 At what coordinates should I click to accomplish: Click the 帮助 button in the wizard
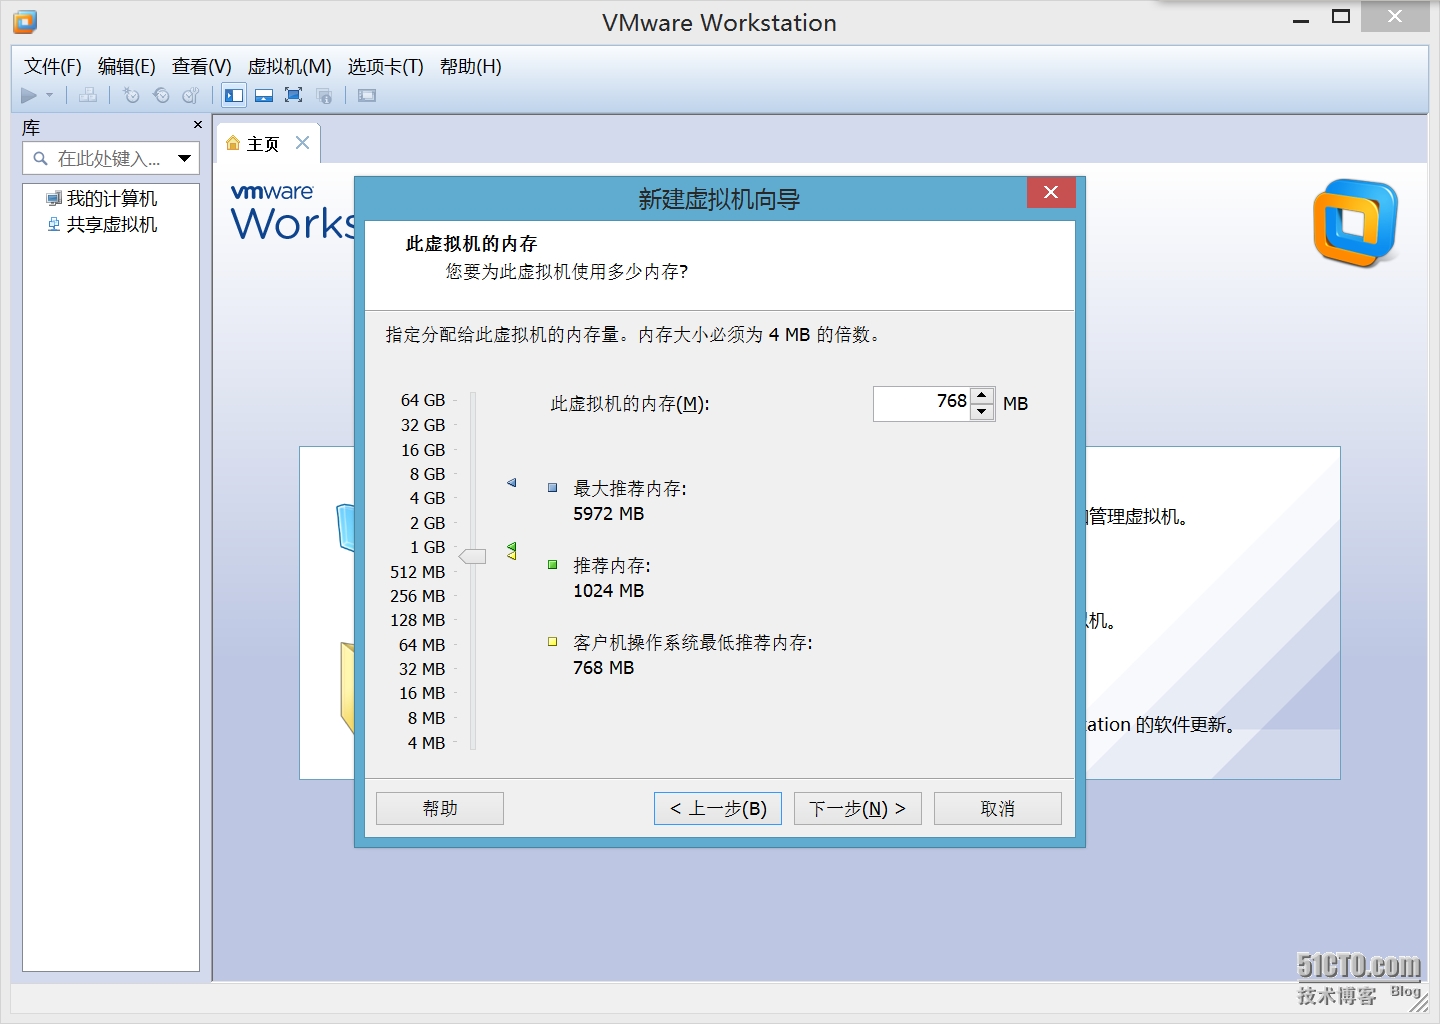click(x=440, y=808)
